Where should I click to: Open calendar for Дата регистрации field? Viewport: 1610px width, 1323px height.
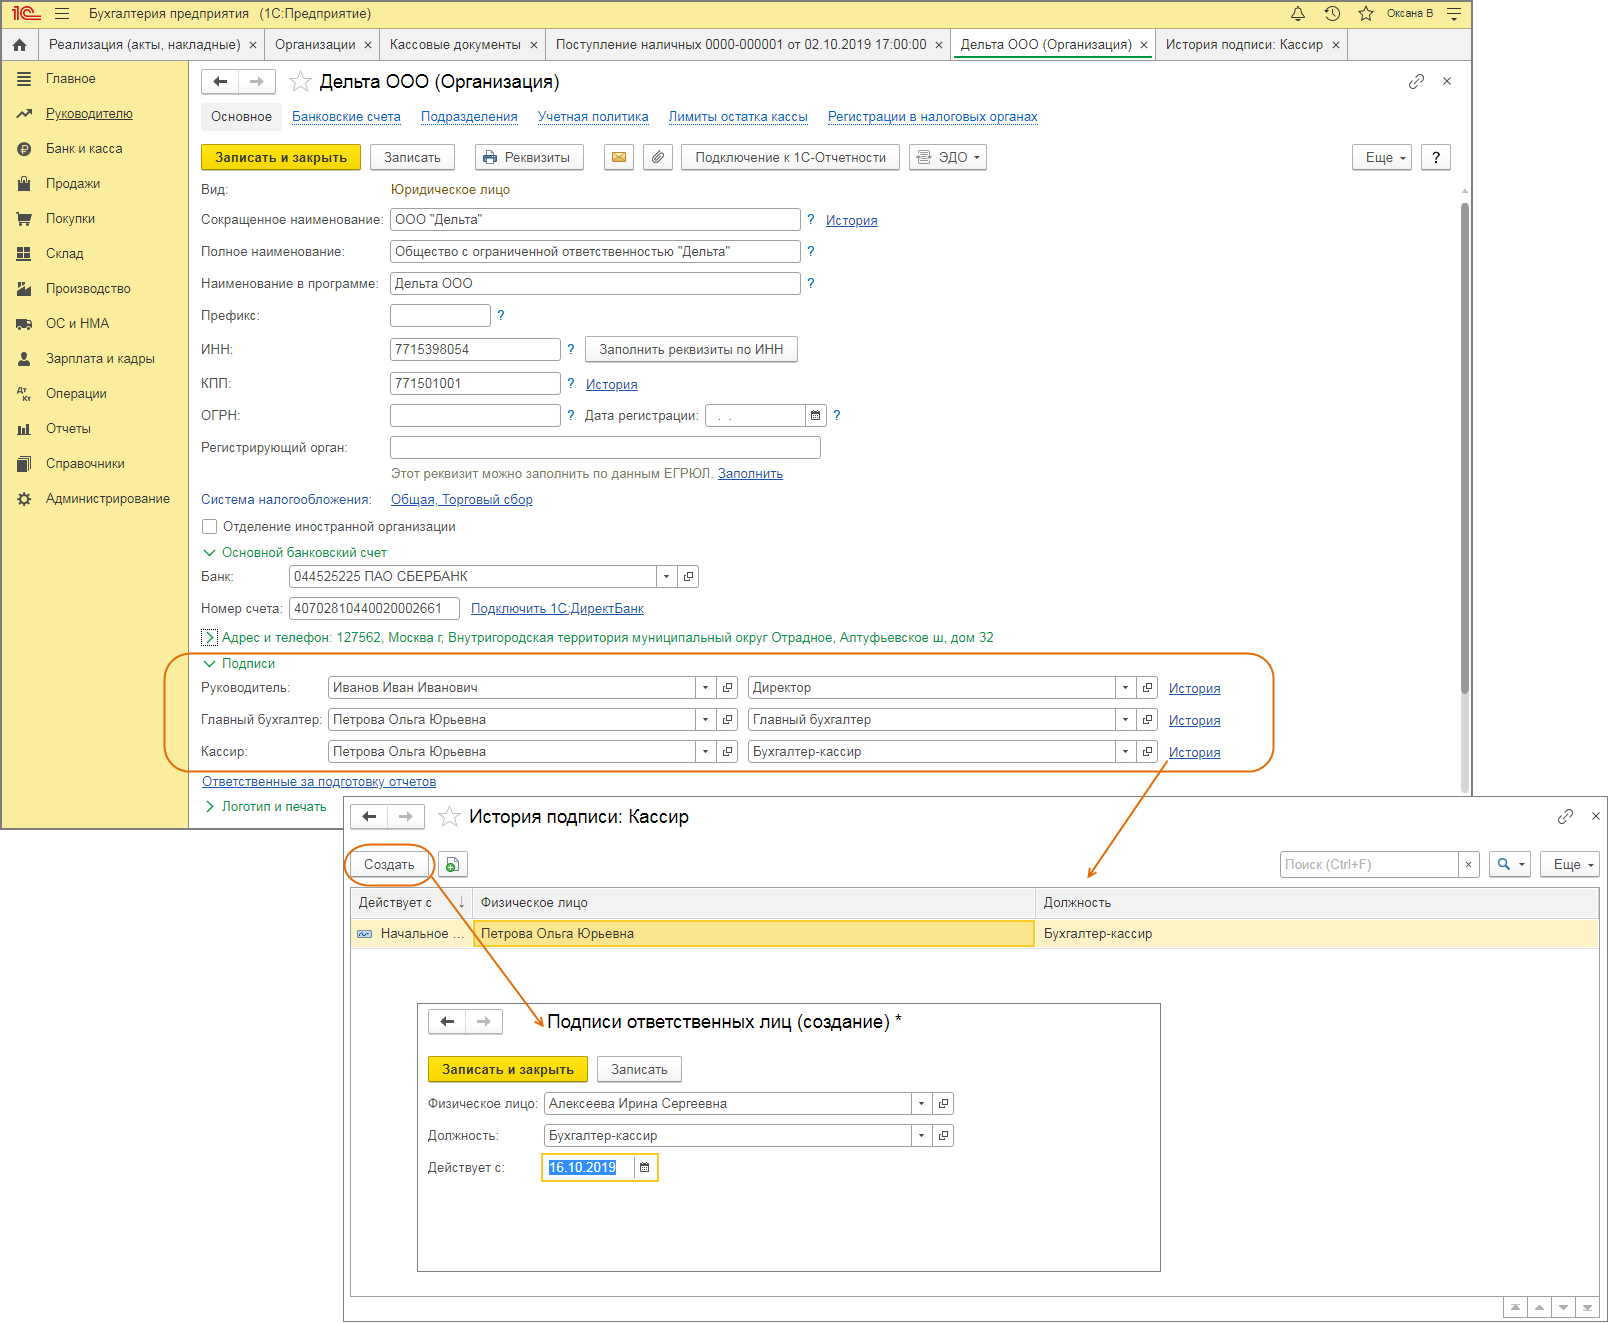pos(815,416)
